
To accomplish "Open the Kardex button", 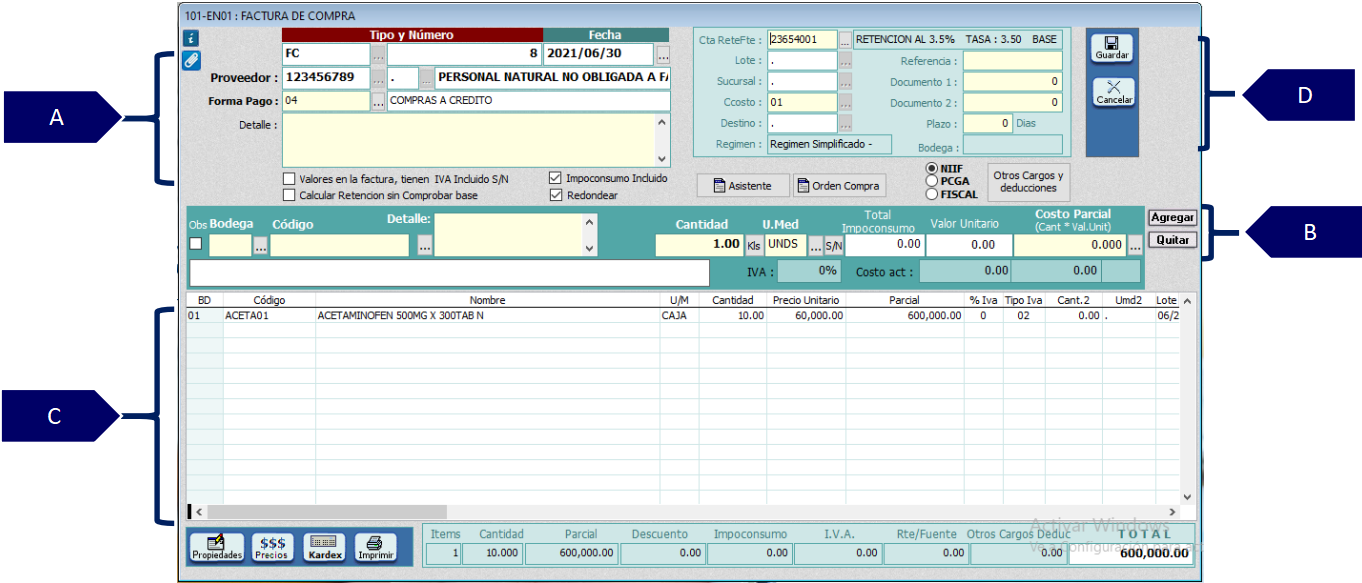I will pyautogui.click(x=325, y=548).
